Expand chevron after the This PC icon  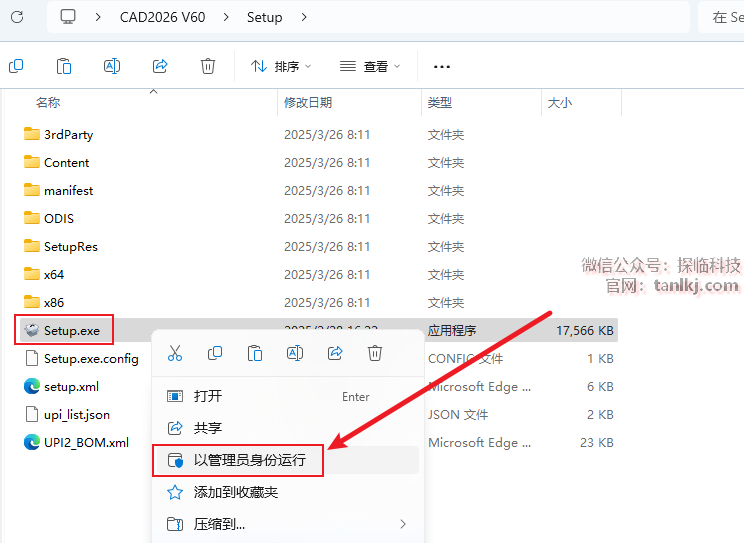(x=98, y=17)
